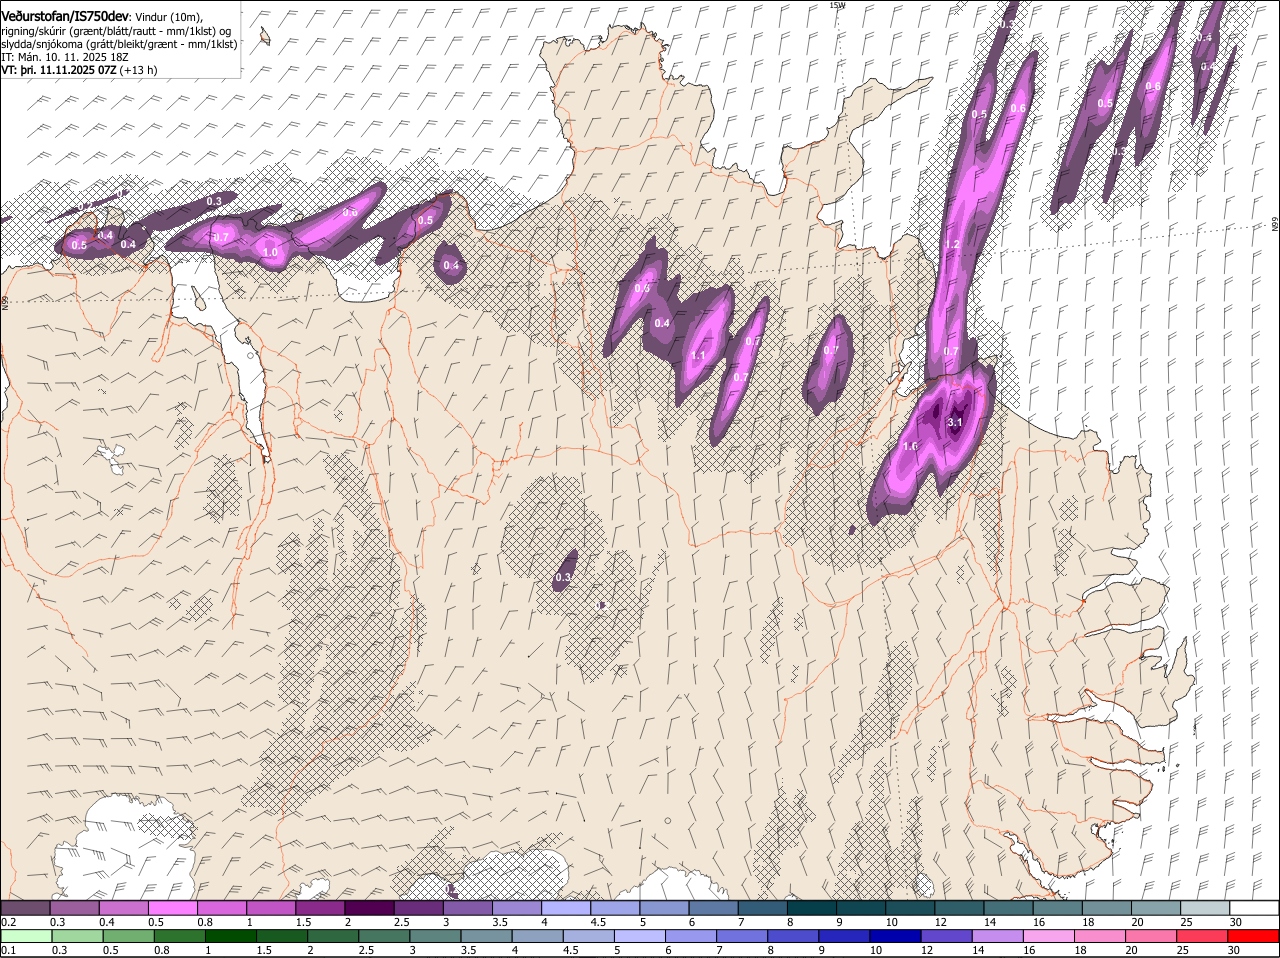Viewport: 1280px width, 958px height.
Task: Pick the pale pink 16–18 rain scale swatch
Action: click(1049, 936)
